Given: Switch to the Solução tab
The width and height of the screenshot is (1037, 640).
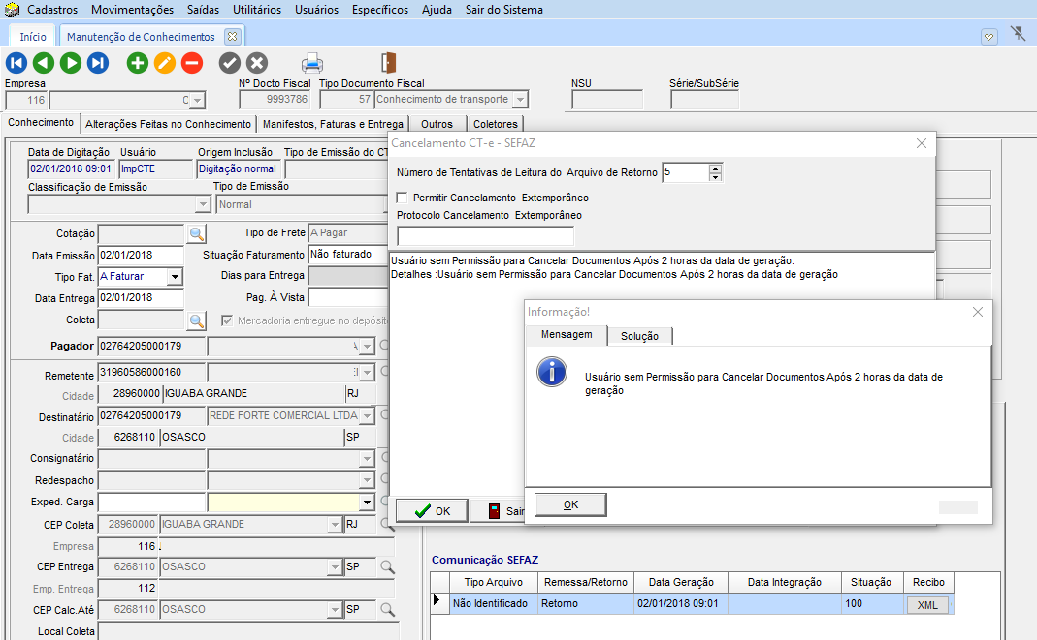Looking at the screenshot, I should click(640, 336).
